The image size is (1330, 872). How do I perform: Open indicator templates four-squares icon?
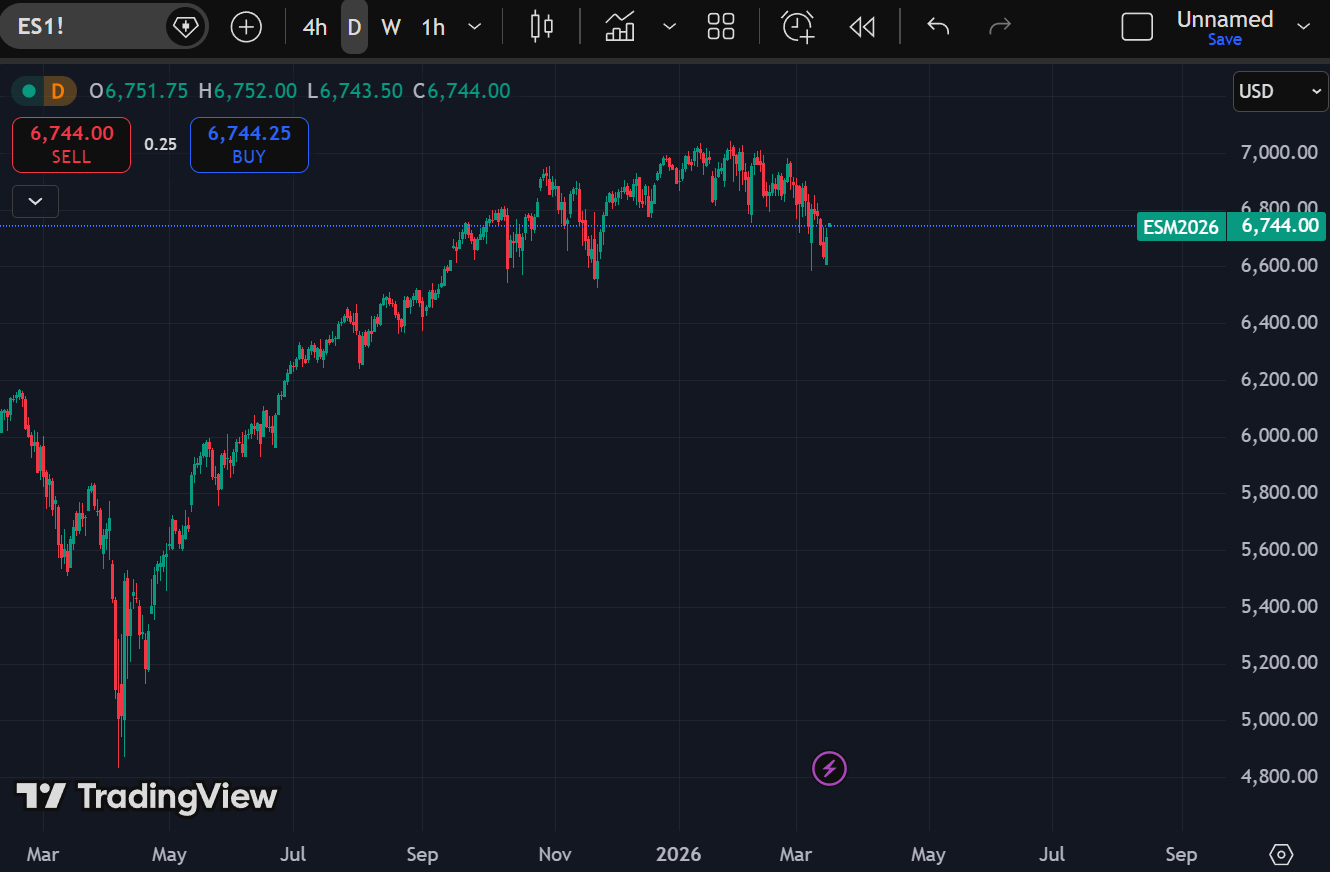(x=721, y=27)
